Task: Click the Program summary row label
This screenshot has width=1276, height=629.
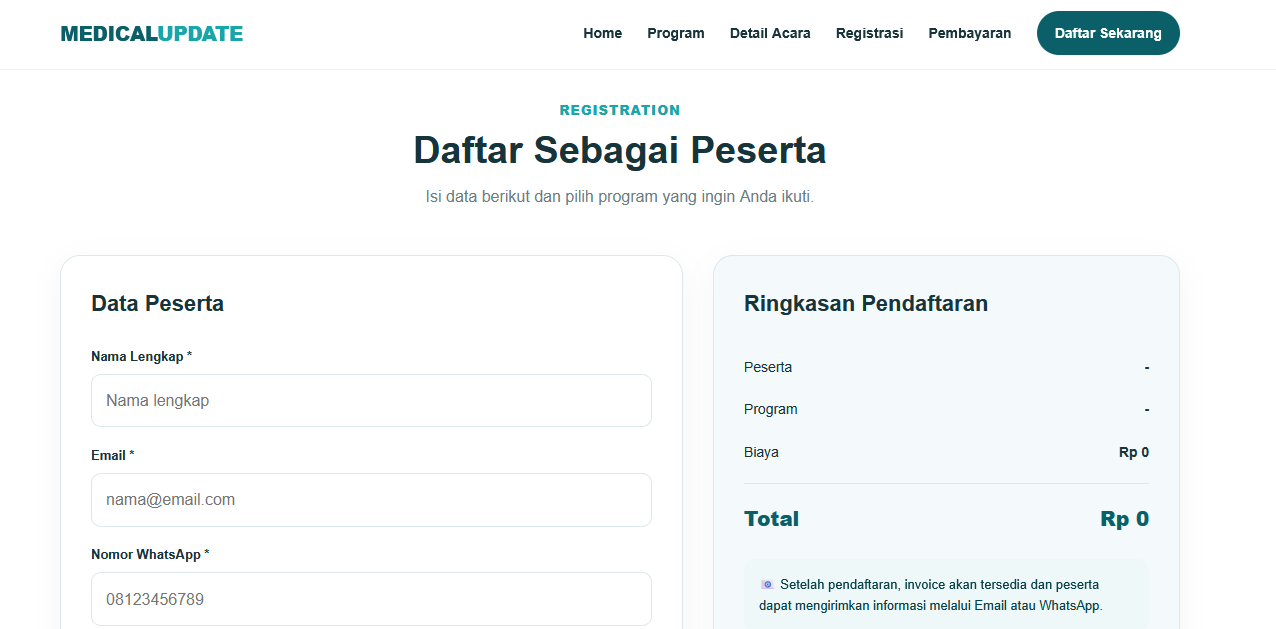Action: pos(771,409)
